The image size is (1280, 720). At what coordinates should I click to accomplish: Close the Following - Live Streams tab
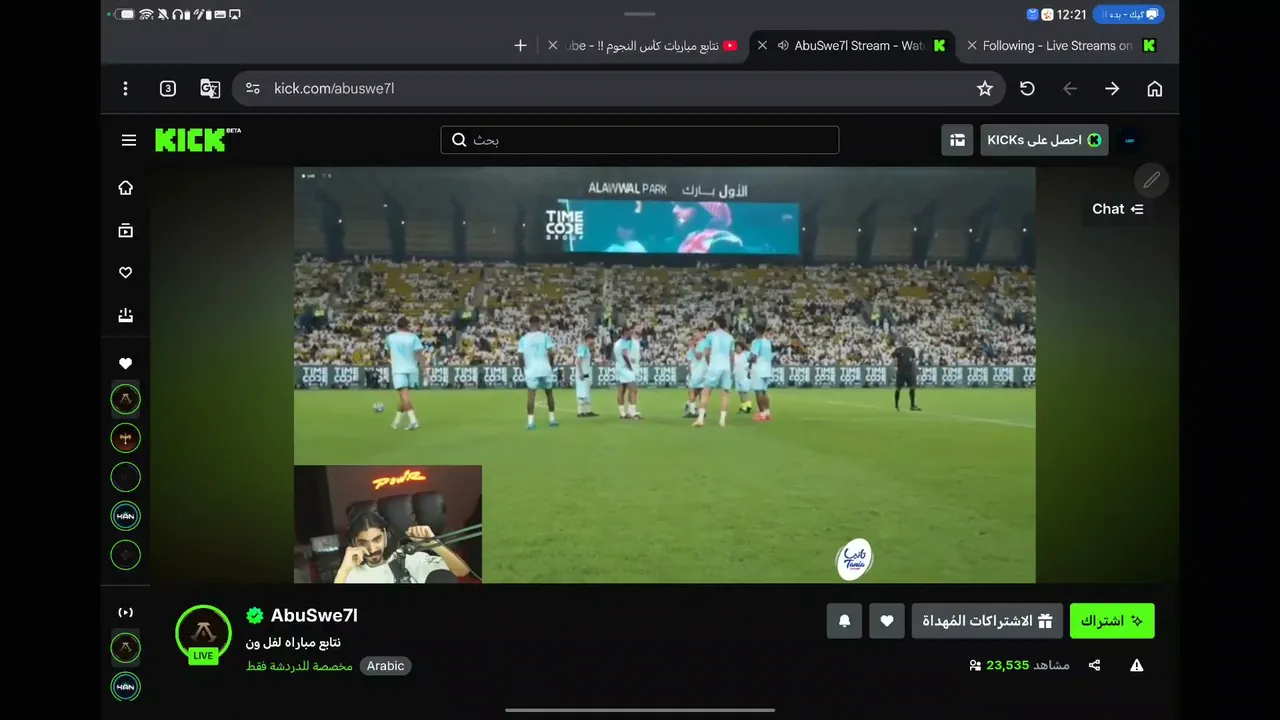tap(971, 45)
